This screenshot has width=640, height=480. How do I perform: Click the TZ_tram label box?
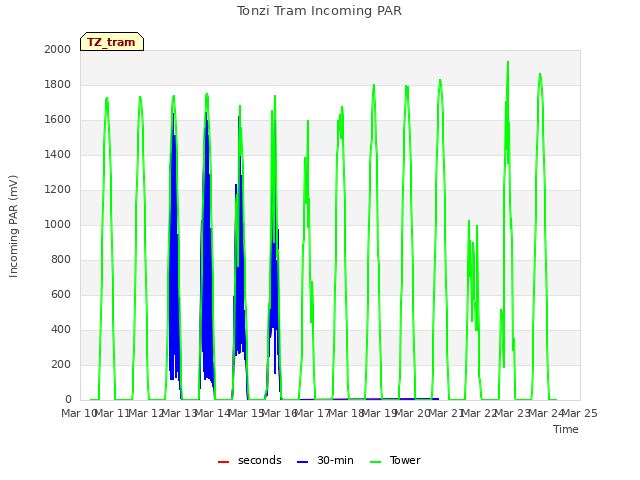[112, 42]
